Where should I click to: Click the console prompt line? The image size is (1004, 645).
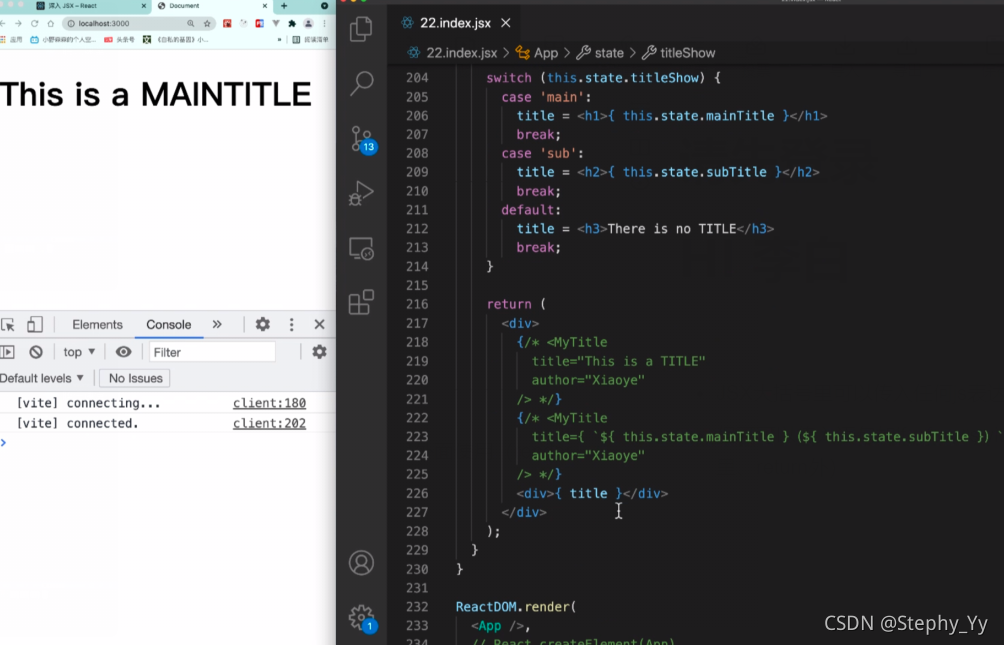coord(168,443)
